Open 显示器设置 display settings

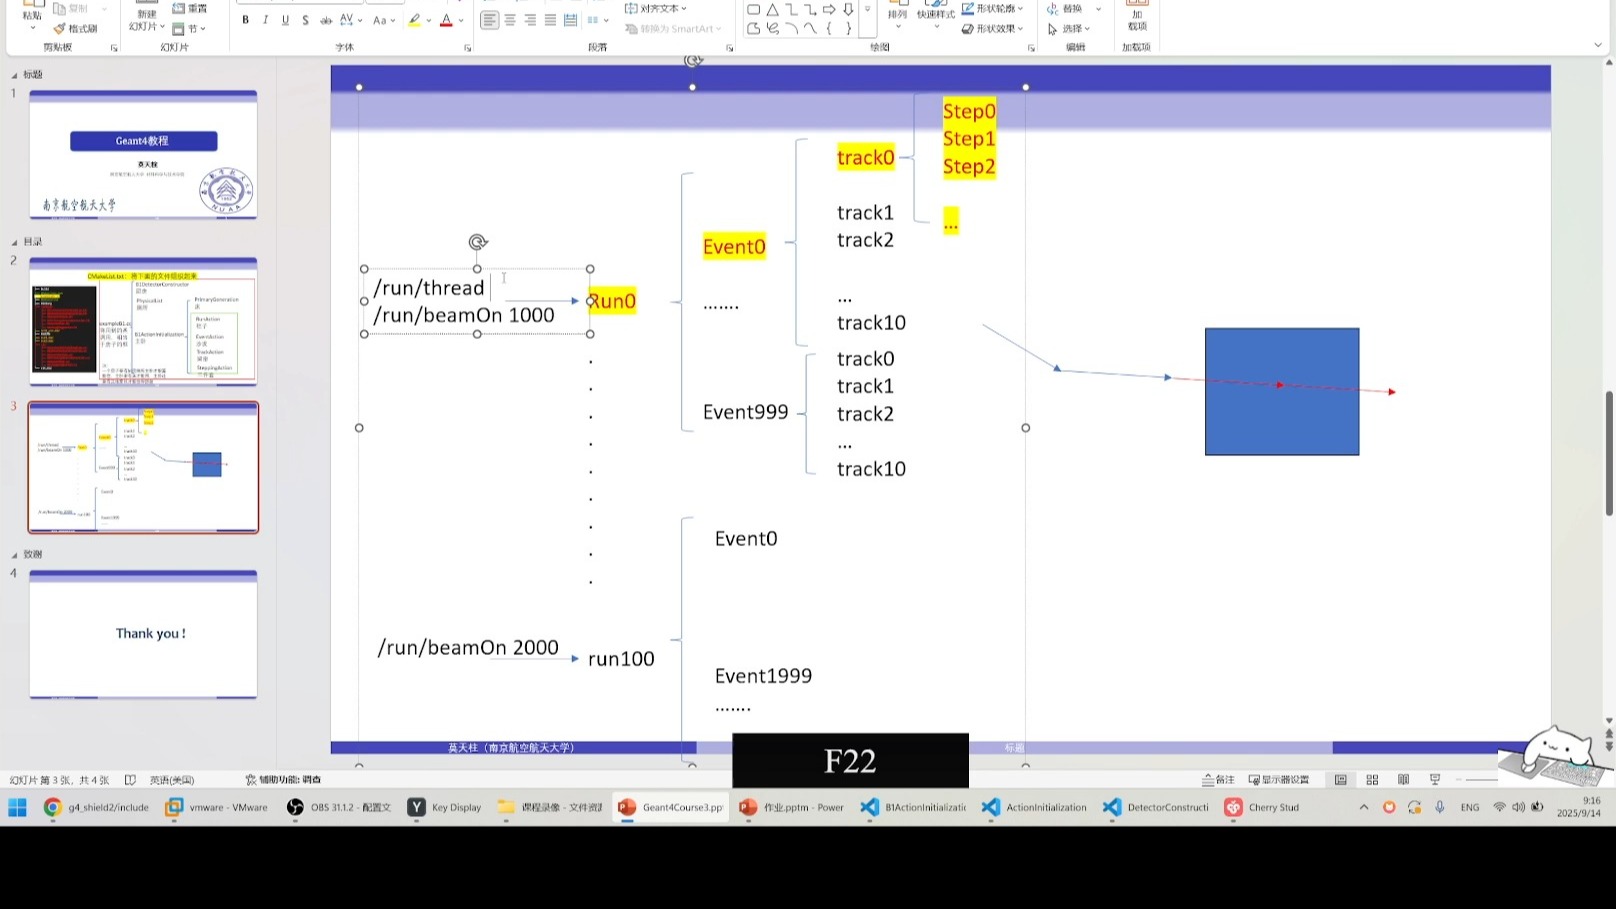tap(1279, 780)
